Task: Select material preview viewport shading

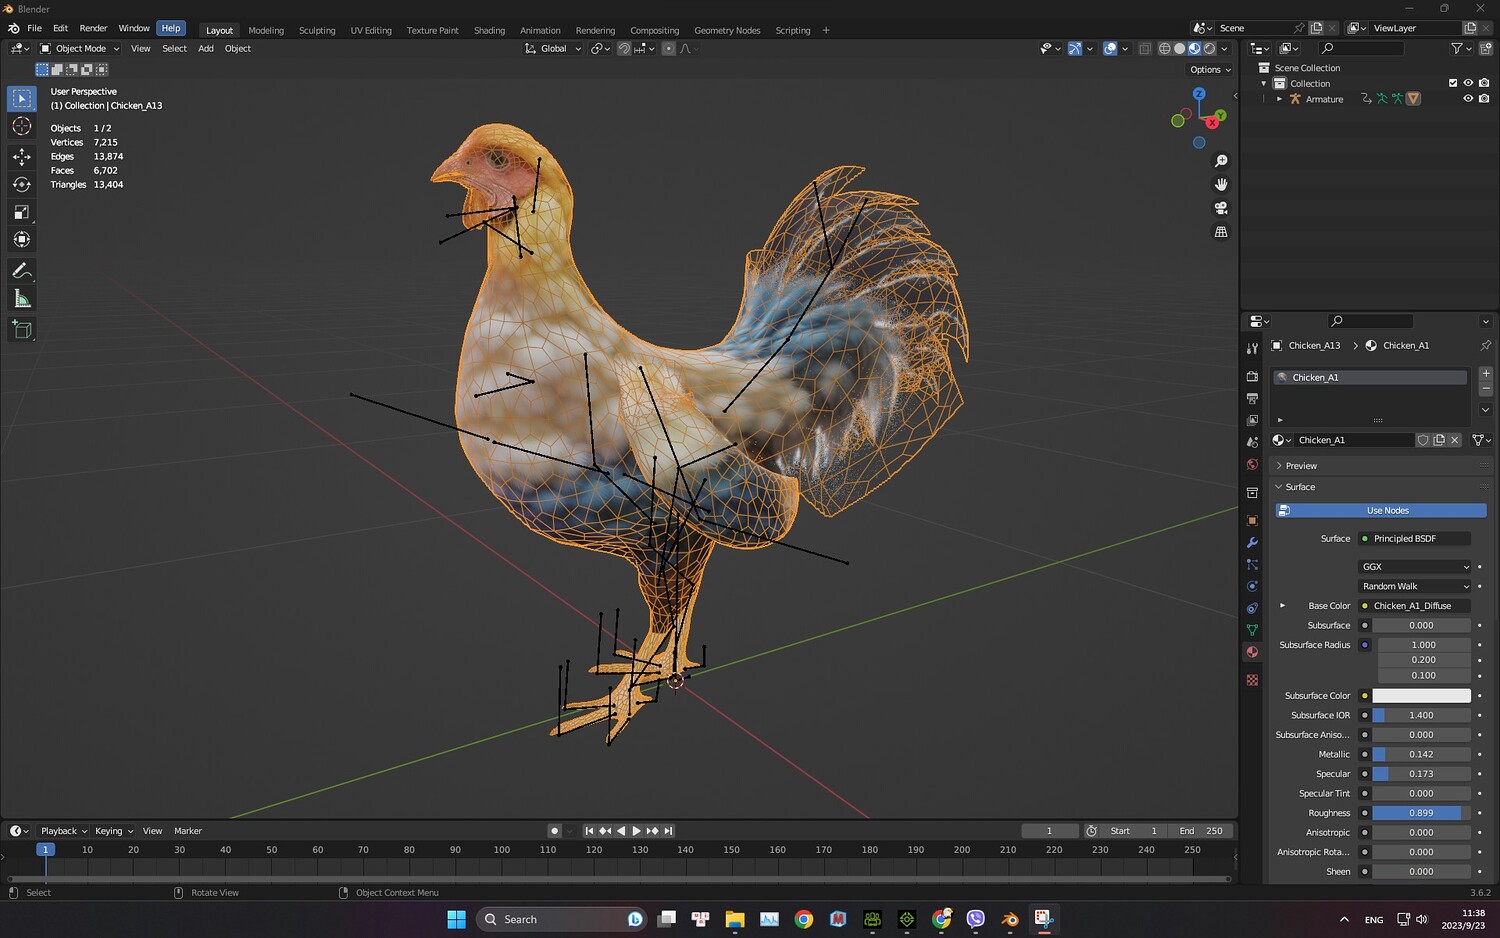Action: tap(1194, 48)
